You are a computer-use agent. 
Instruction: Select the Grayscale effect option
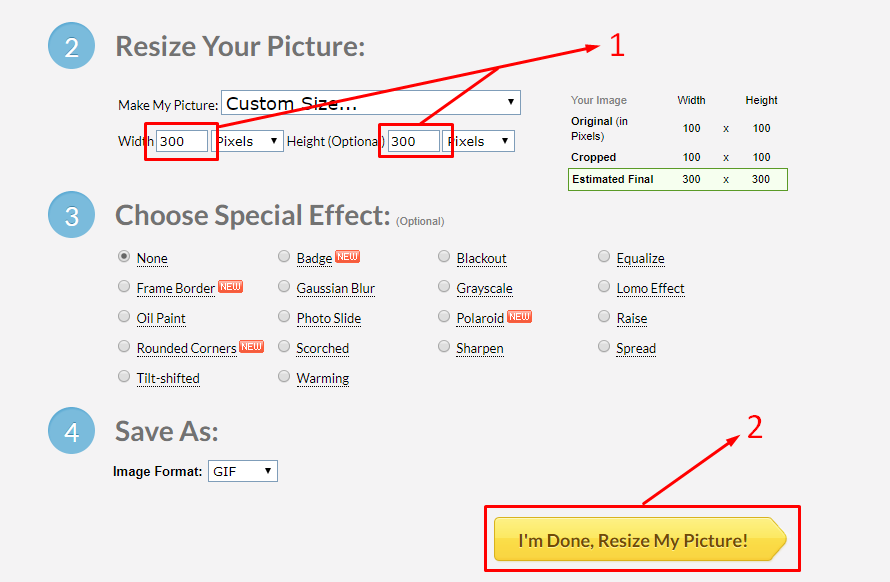445,287
